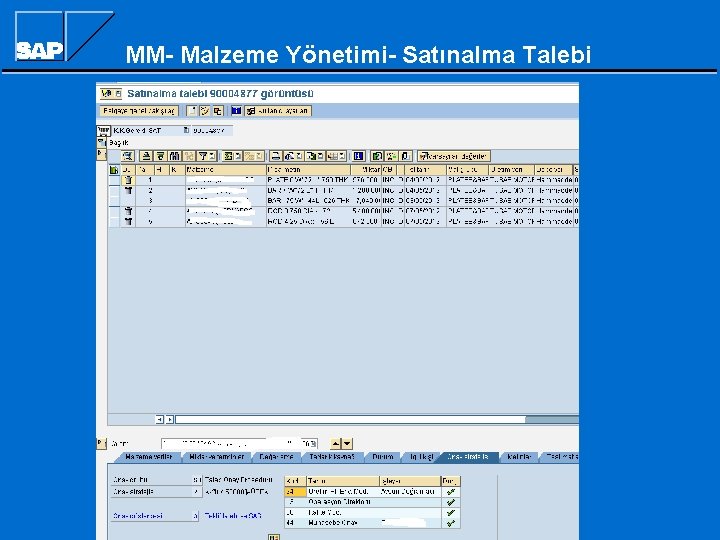
Task: Select the row selector of item 3
Action: tap(114, 201)
